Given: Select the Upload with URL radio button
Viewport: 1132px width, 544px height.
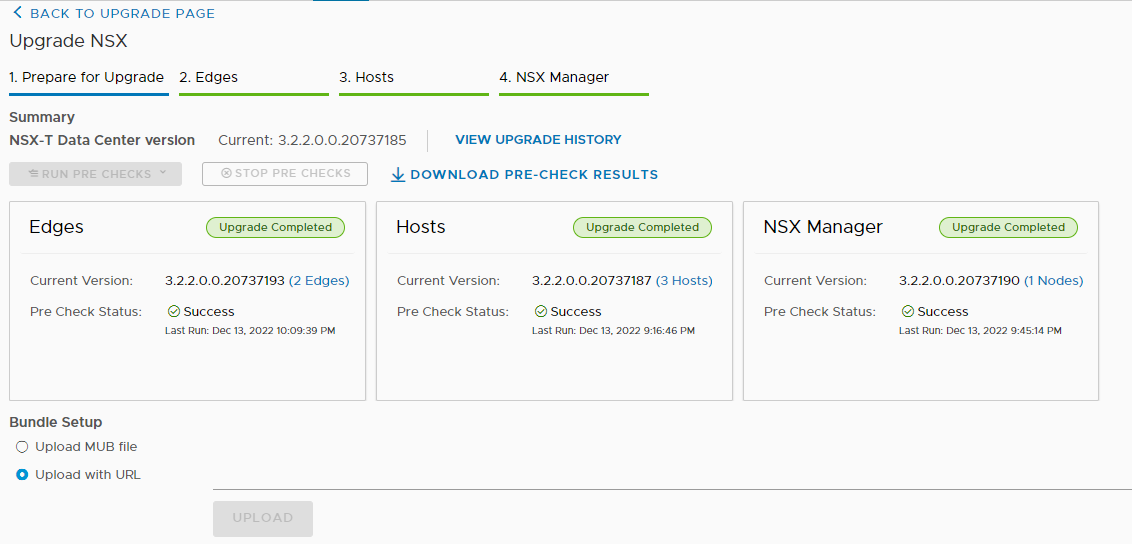Looking at the screenshot, I should coord(22,475).
